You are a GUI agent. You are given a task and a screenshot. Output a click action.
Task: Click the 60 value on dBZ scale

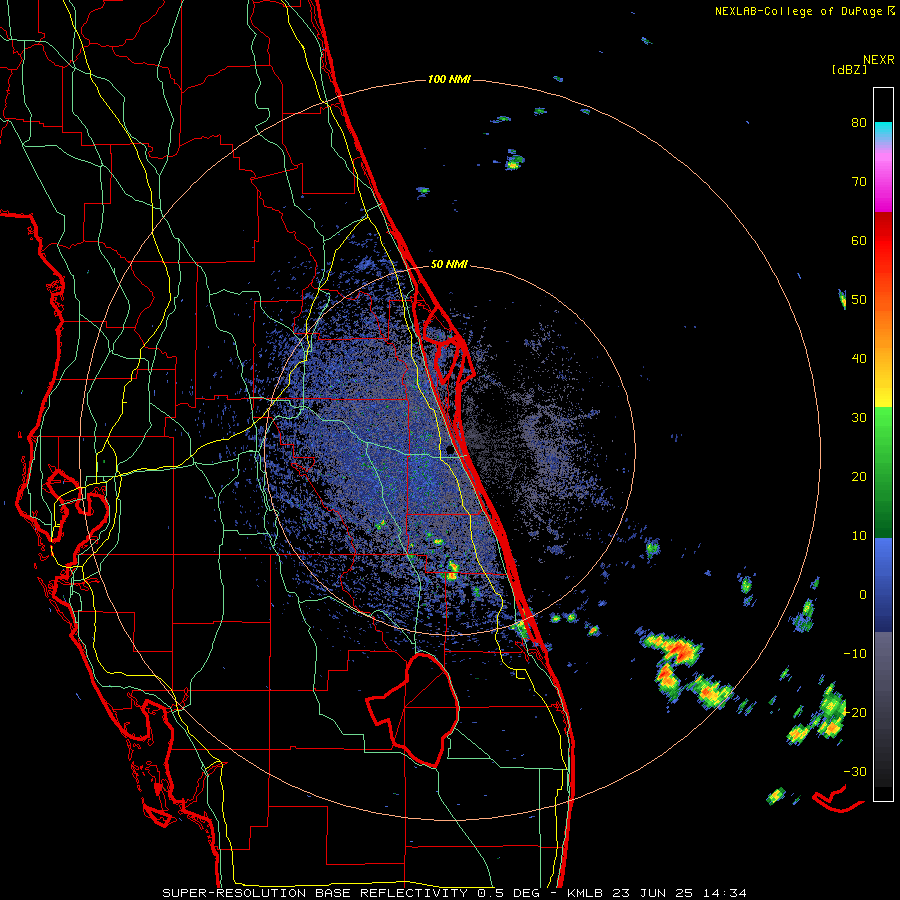[859, 240]
